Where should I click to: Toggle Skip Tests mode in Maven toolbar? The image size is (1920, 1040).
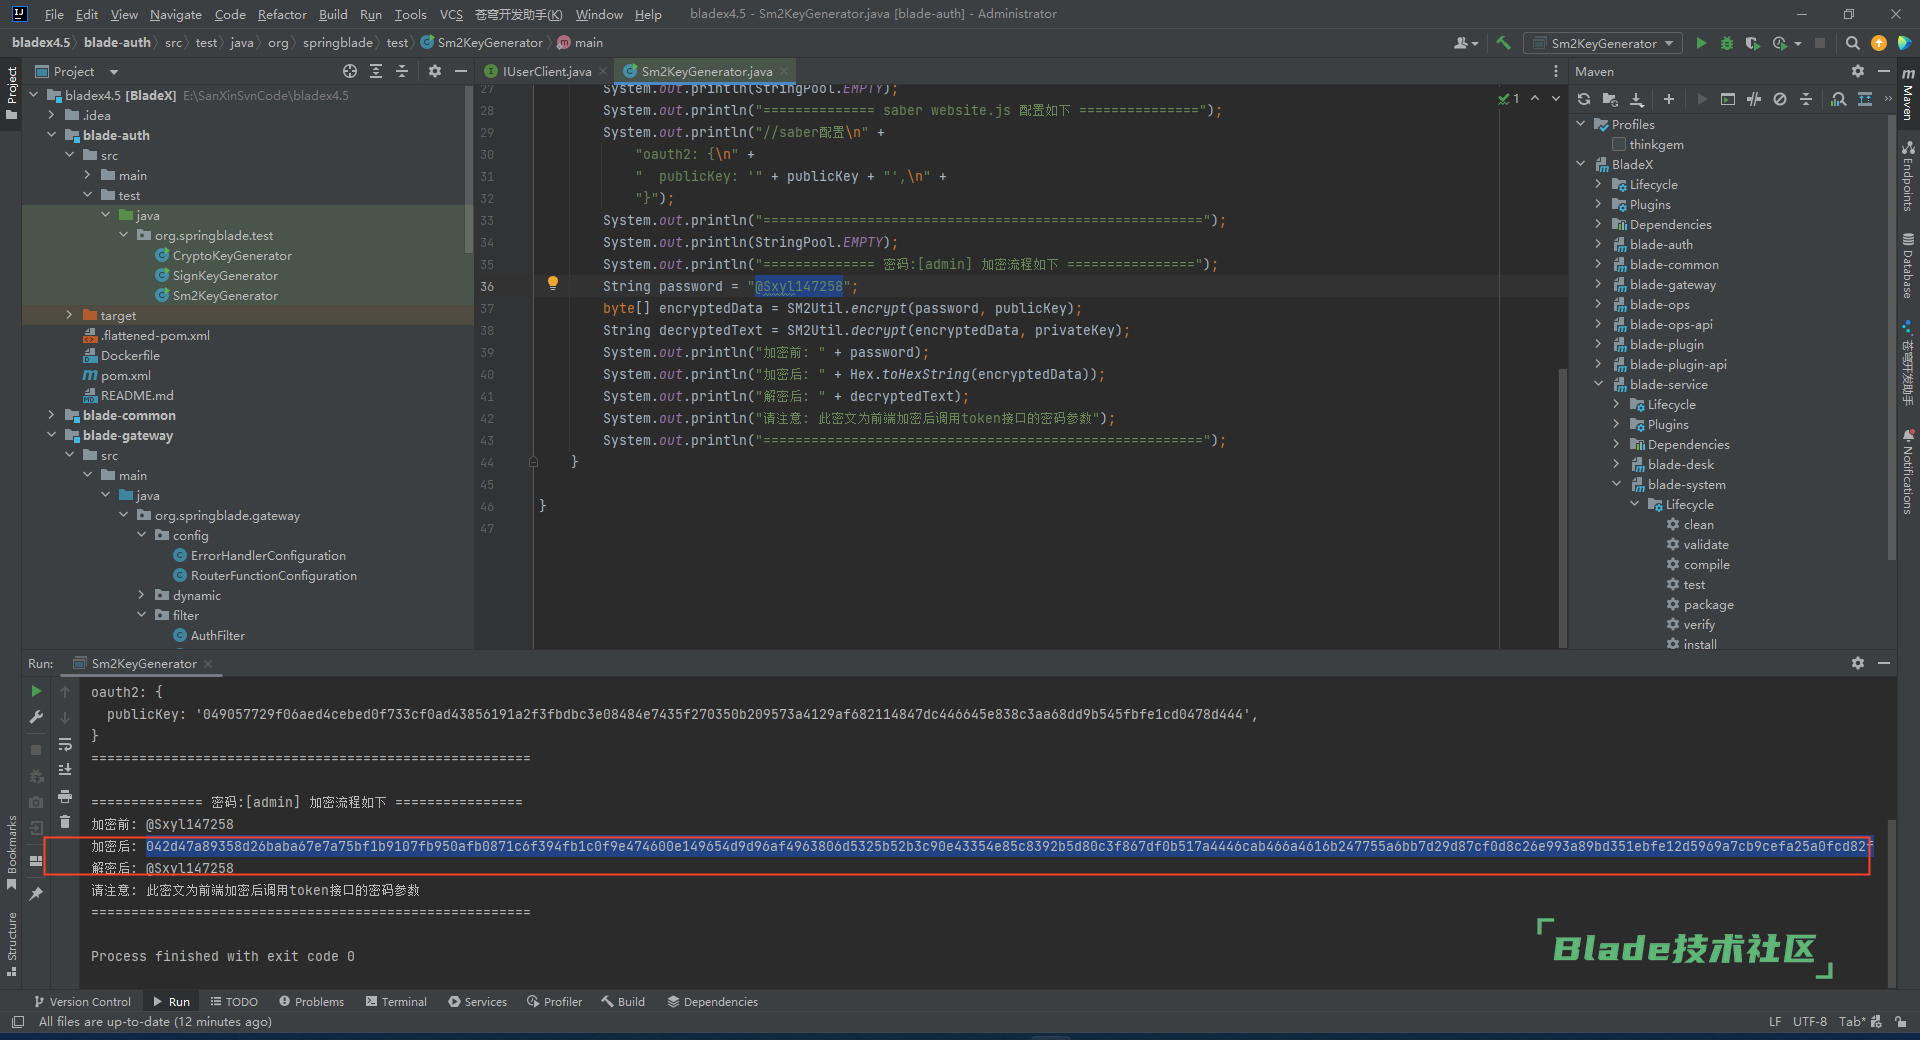pos(1780,99)
